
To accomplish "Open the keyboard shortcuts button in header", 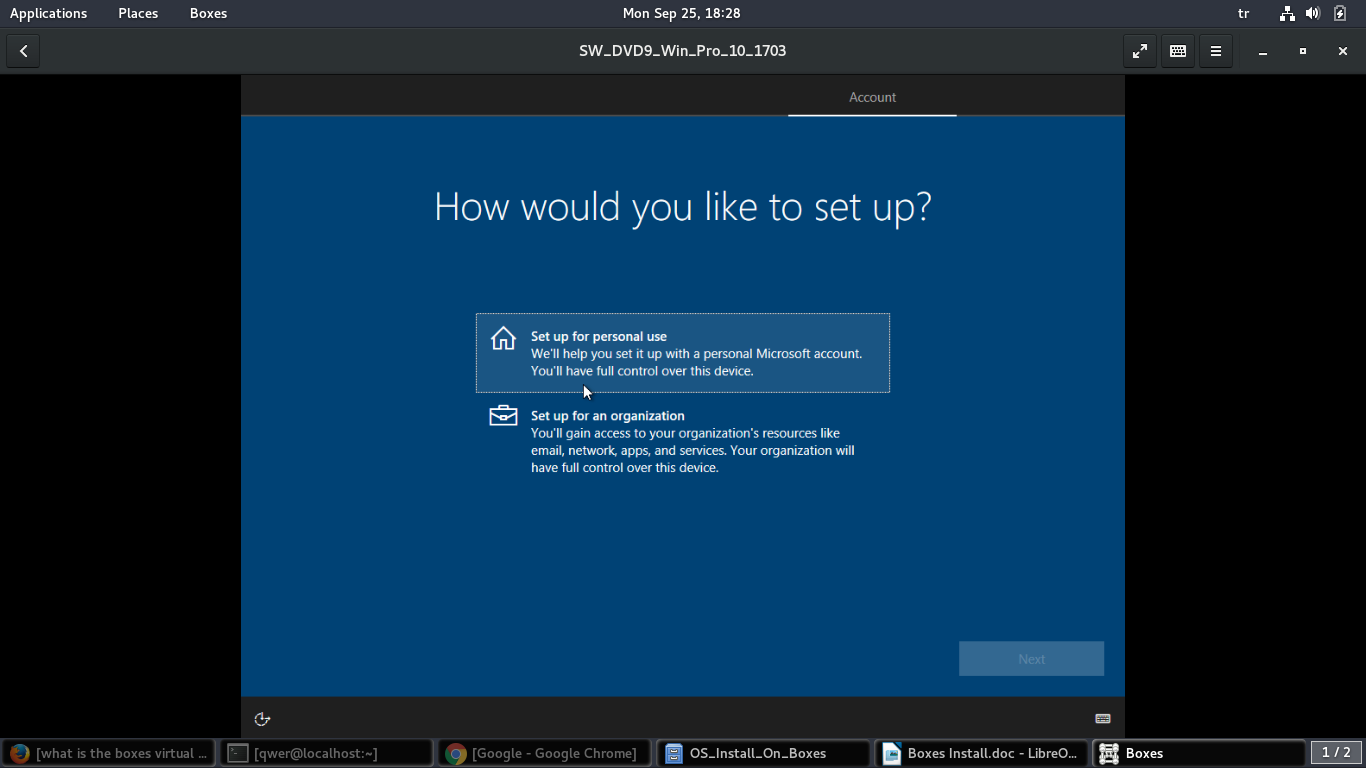I will tap(1178, 51).
